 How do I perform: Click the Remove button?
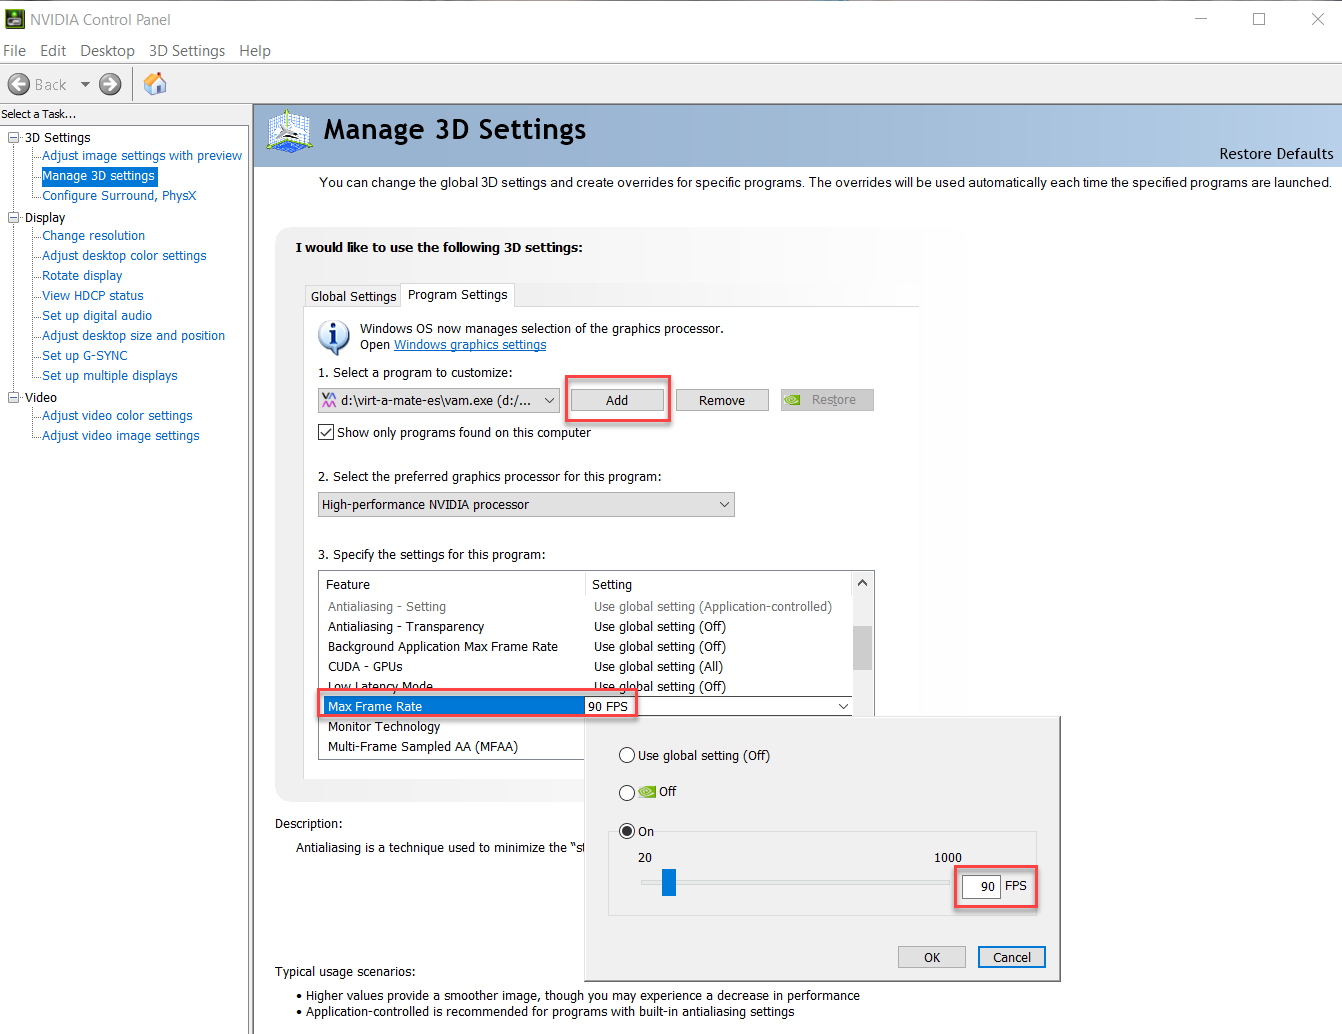click(x=722, y=400)
